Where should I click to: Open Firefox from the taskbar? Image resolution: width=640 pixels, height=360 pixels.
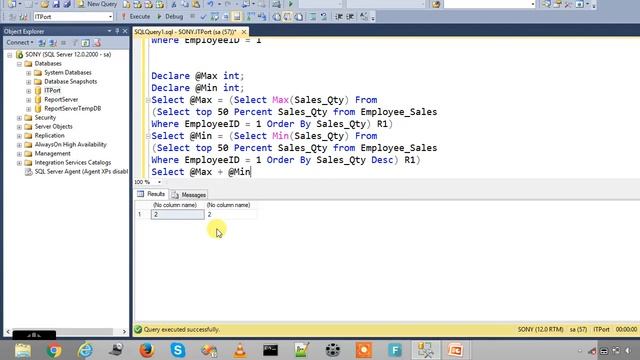tap(147, 350)
